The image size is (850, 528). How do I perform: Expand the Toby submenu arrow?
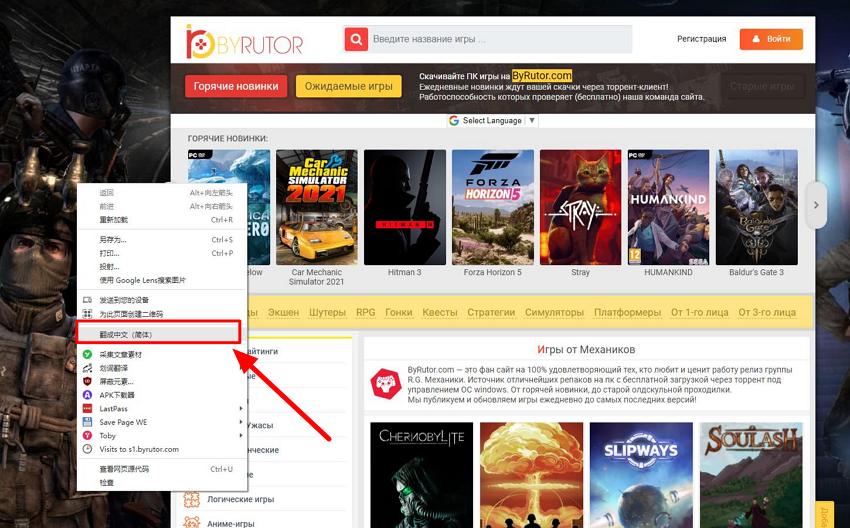(240, 436)
